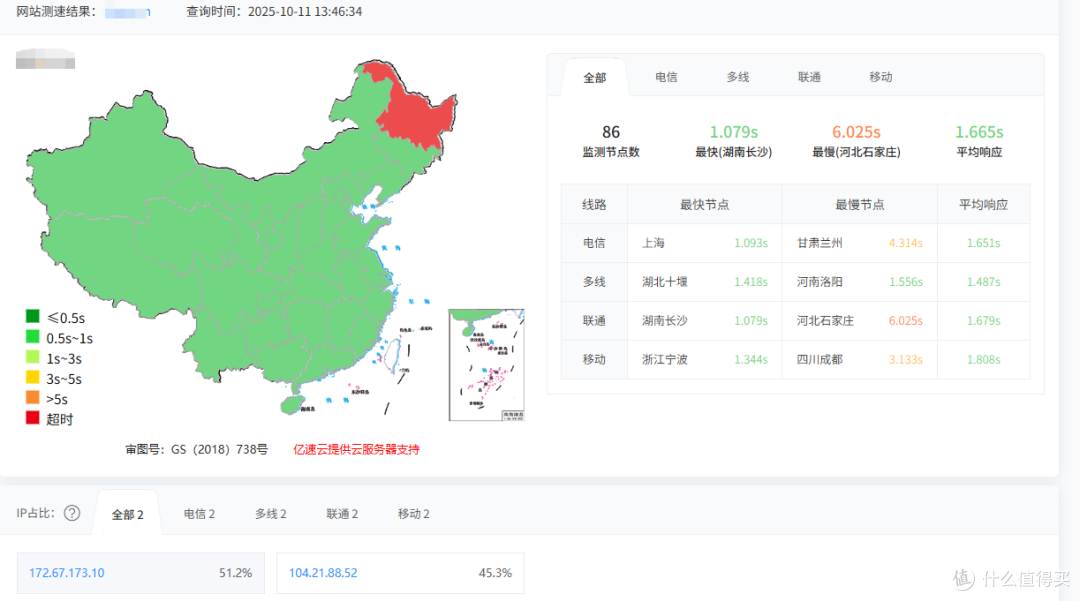The width and height of the screenshot is (1080, 601).
Task: Open the 移动 2 IP tab
Action: [x=413, y=514]
